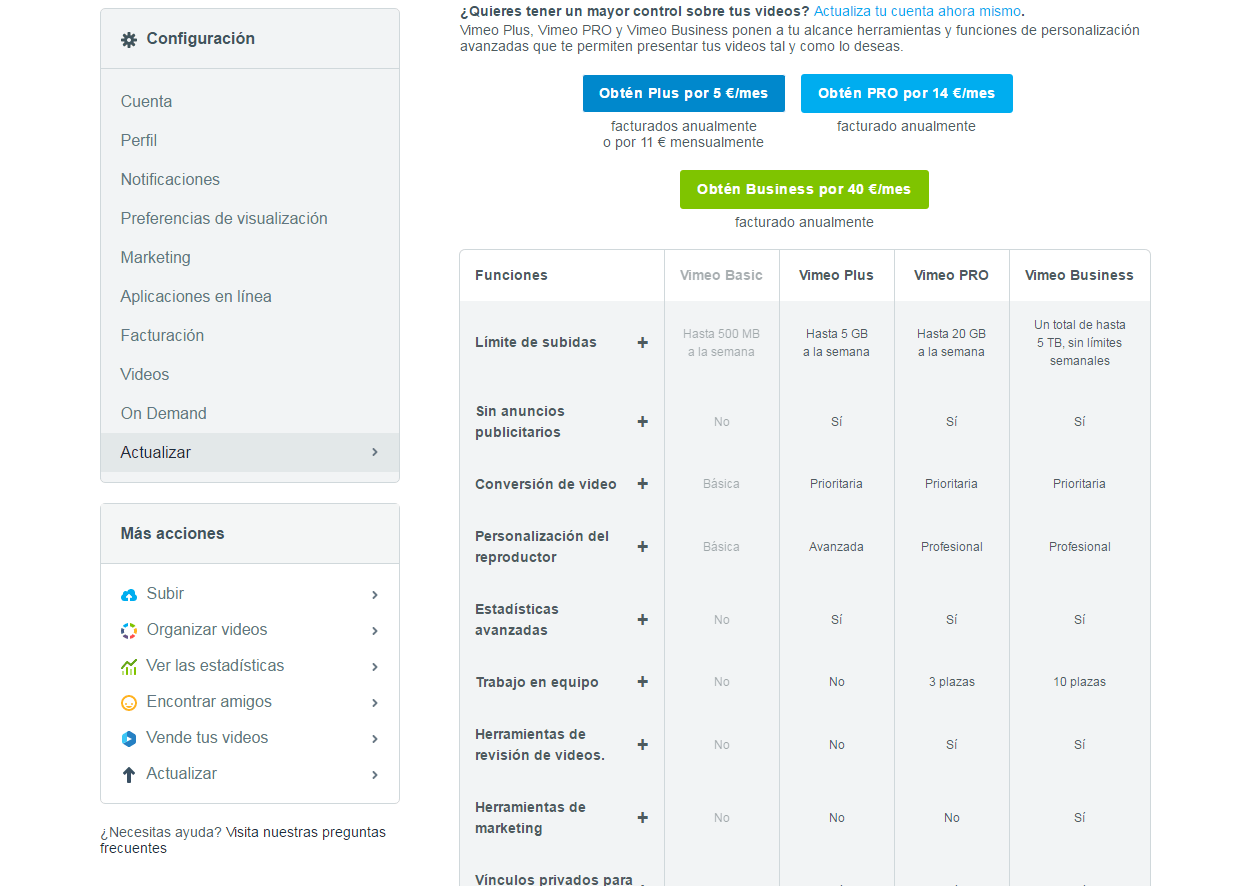The height and width of the screenshot is (886, 1241).
Task: Click Obtén Plus por 5 €/mes button
Action: (684, 93)
